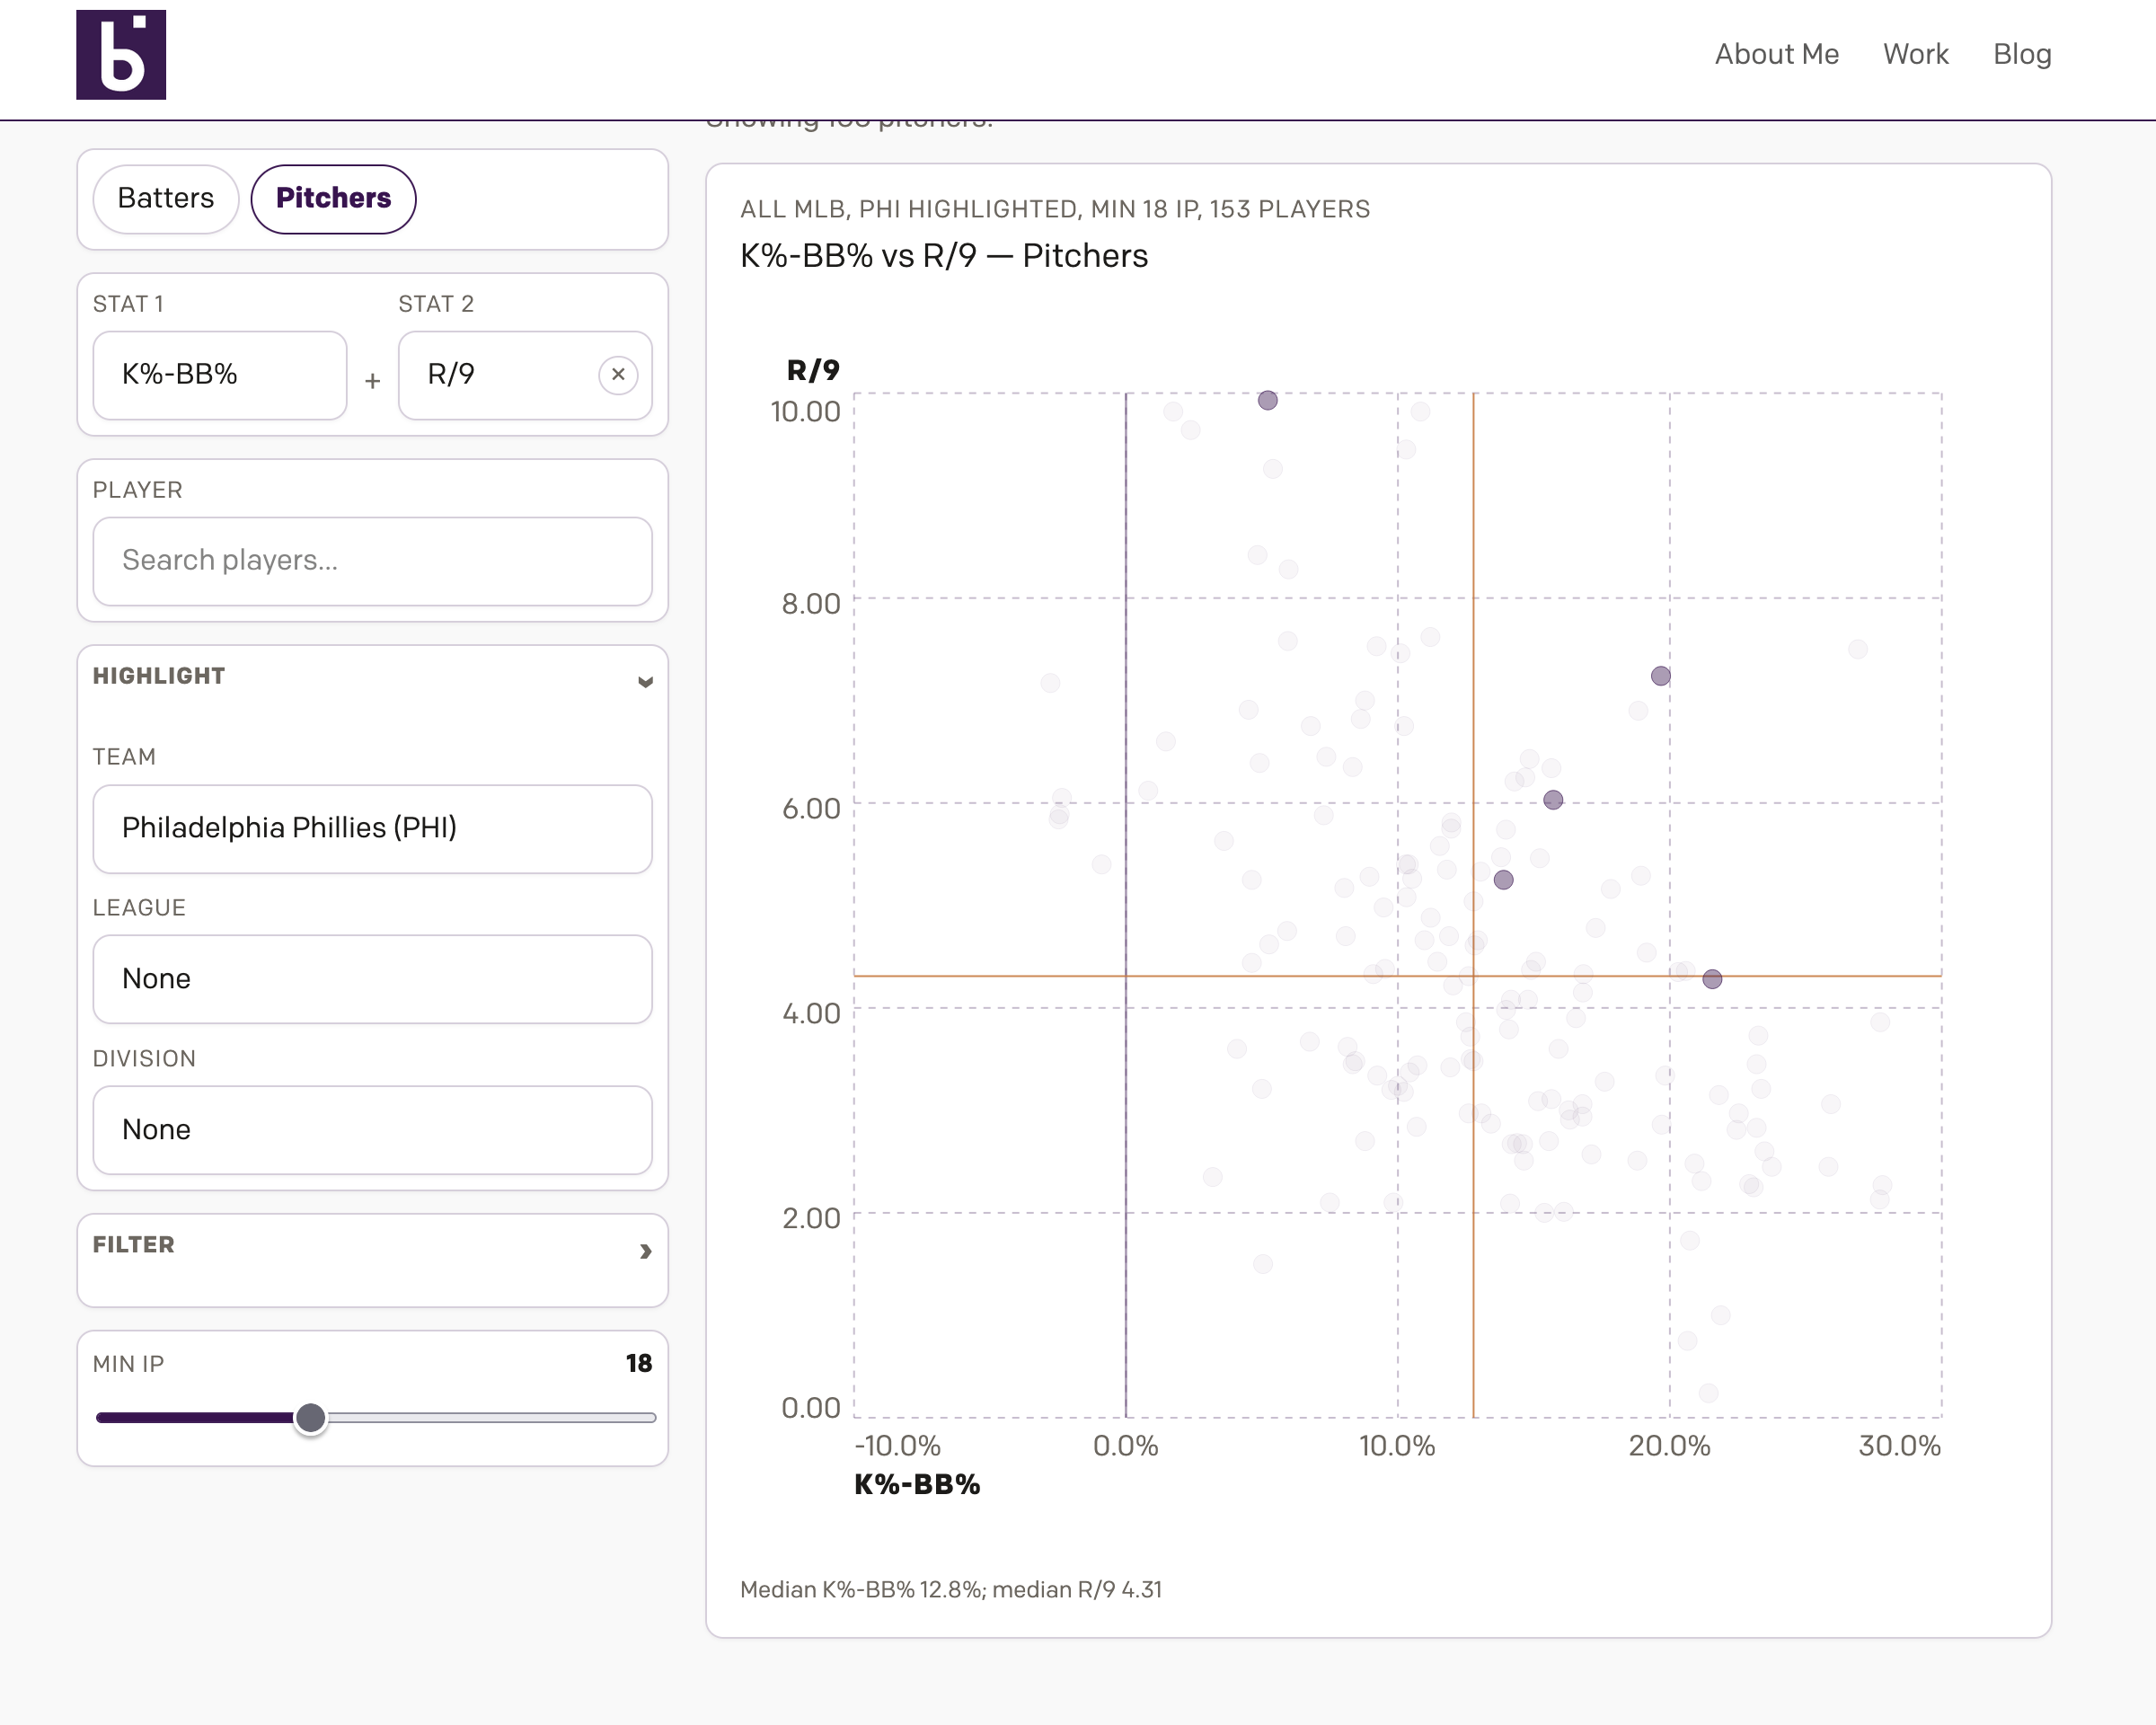Open the Stat 1 K%-BB% dropdown

point(220,375)
